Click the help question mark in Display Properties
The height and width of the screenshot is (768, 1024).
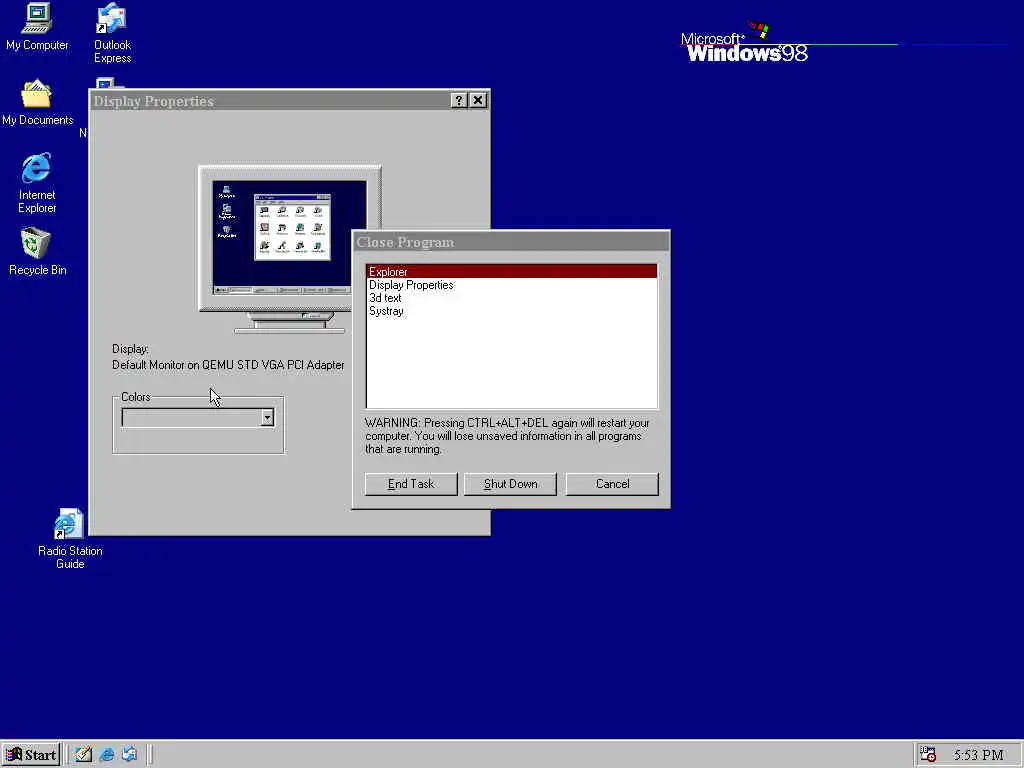point(458,100)
